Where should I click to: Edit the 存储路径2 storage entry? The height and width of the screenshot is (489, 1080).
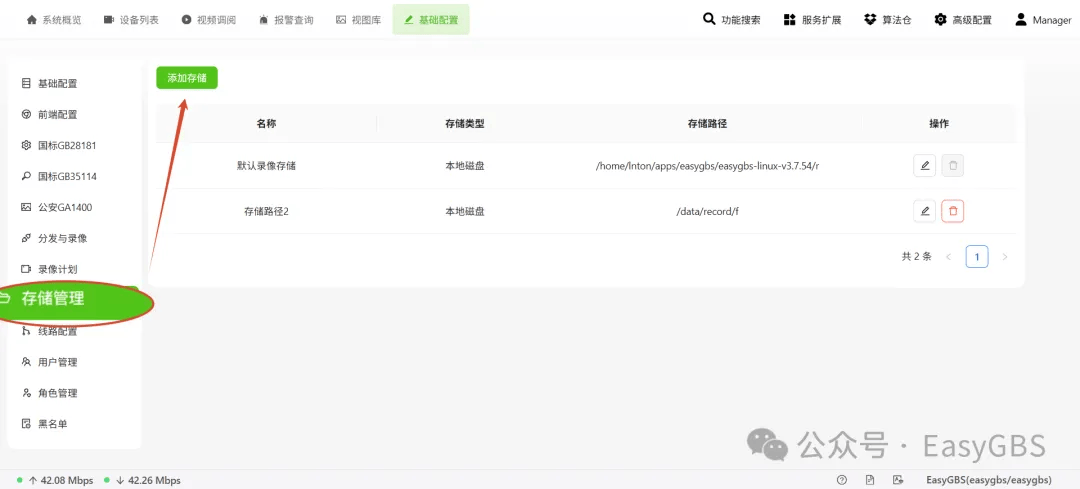tap(924, 211)
